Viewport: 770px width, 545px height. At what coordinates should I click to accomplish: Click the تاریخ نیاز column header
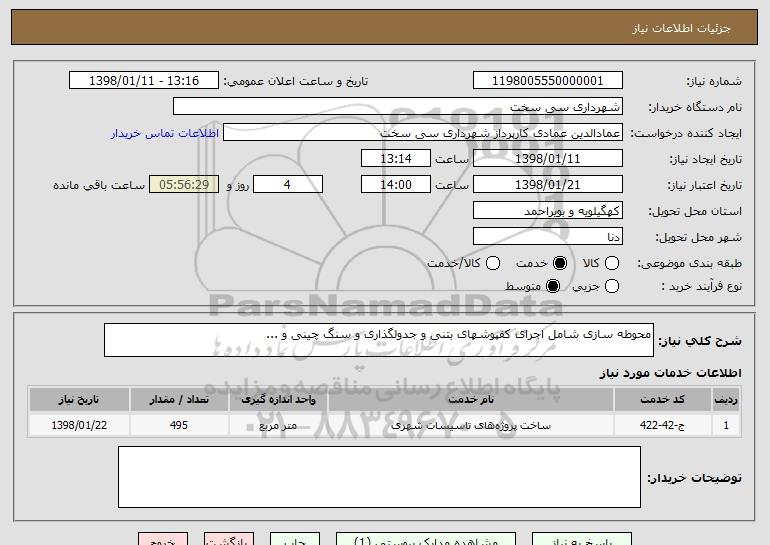pos(79,400)
